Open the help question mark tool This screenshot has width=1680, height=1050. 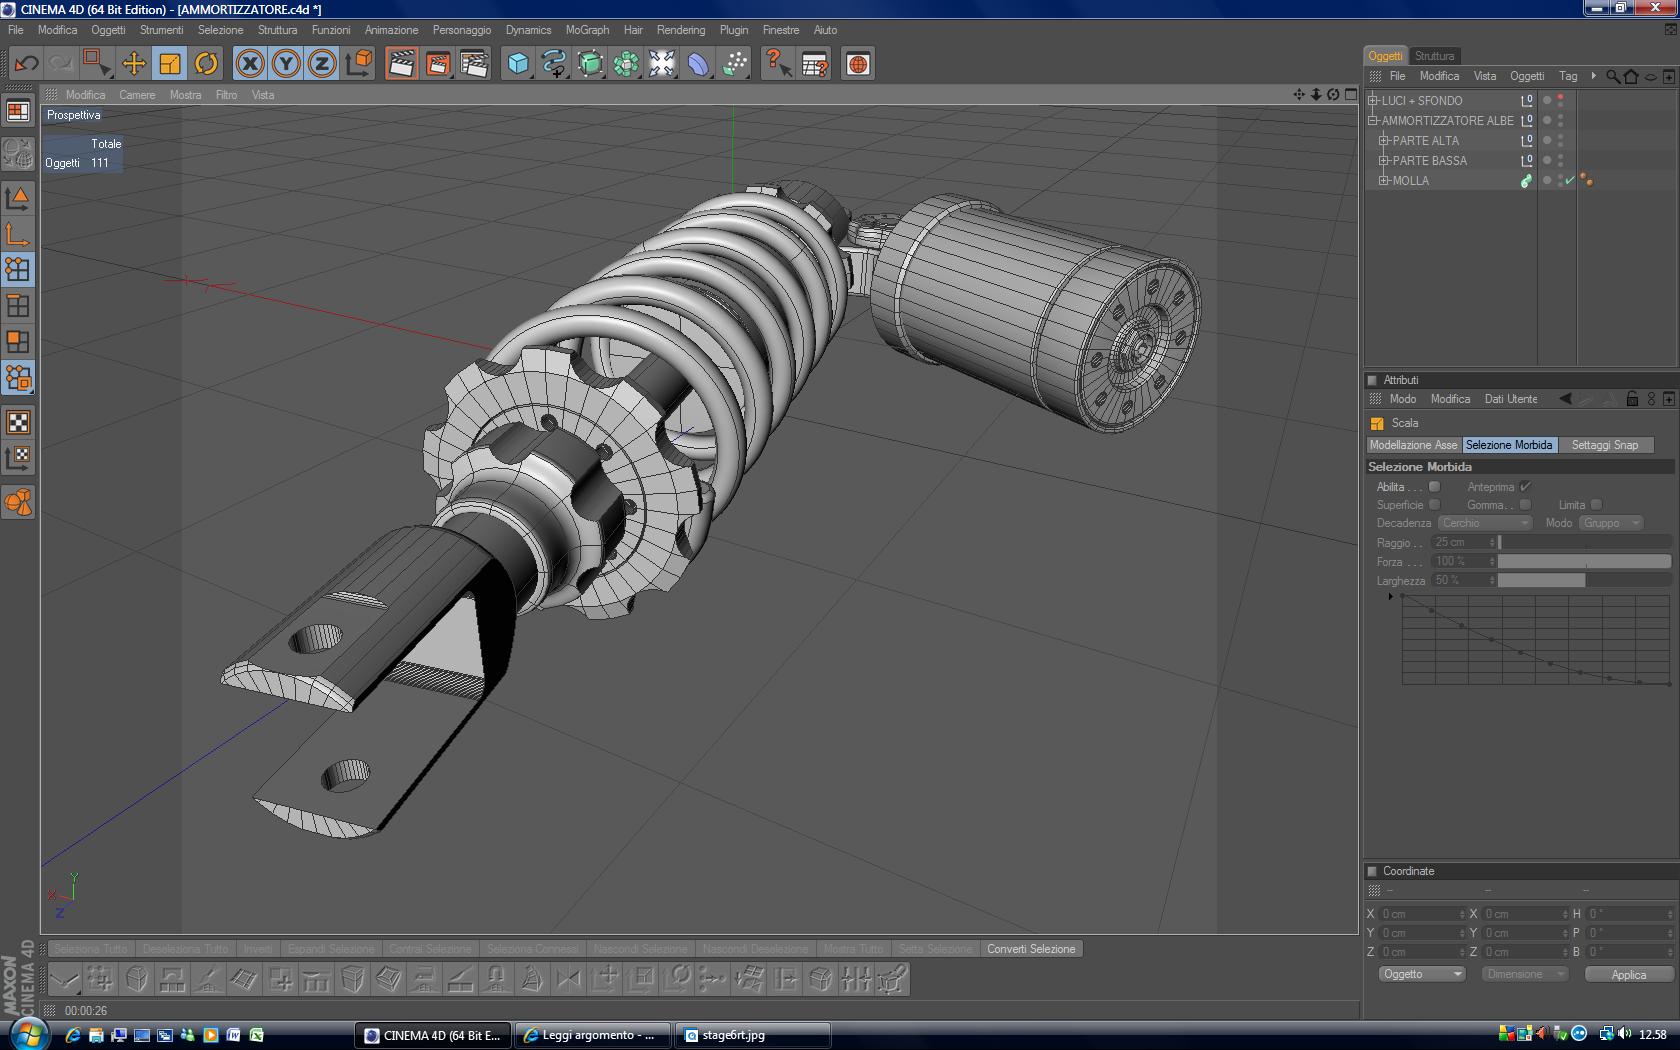point(778,64)
